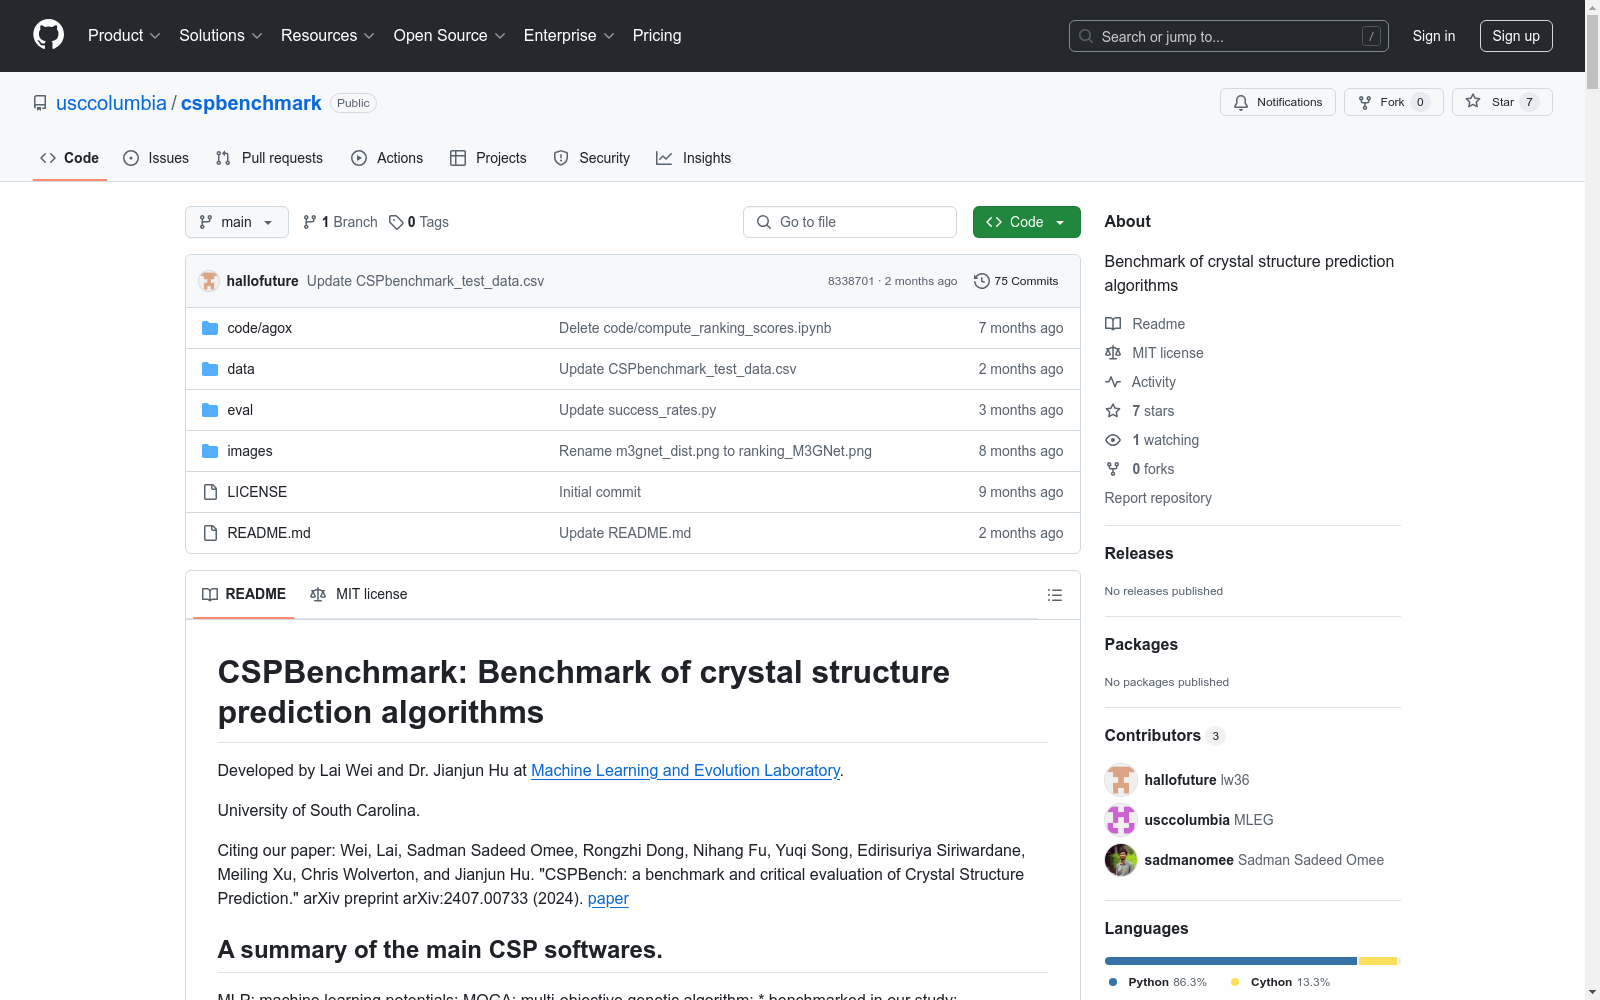
Task: Open commit 'Rename m3gnet_dist.png to ranking_M3GNet.png'
Action: point(715,451)
